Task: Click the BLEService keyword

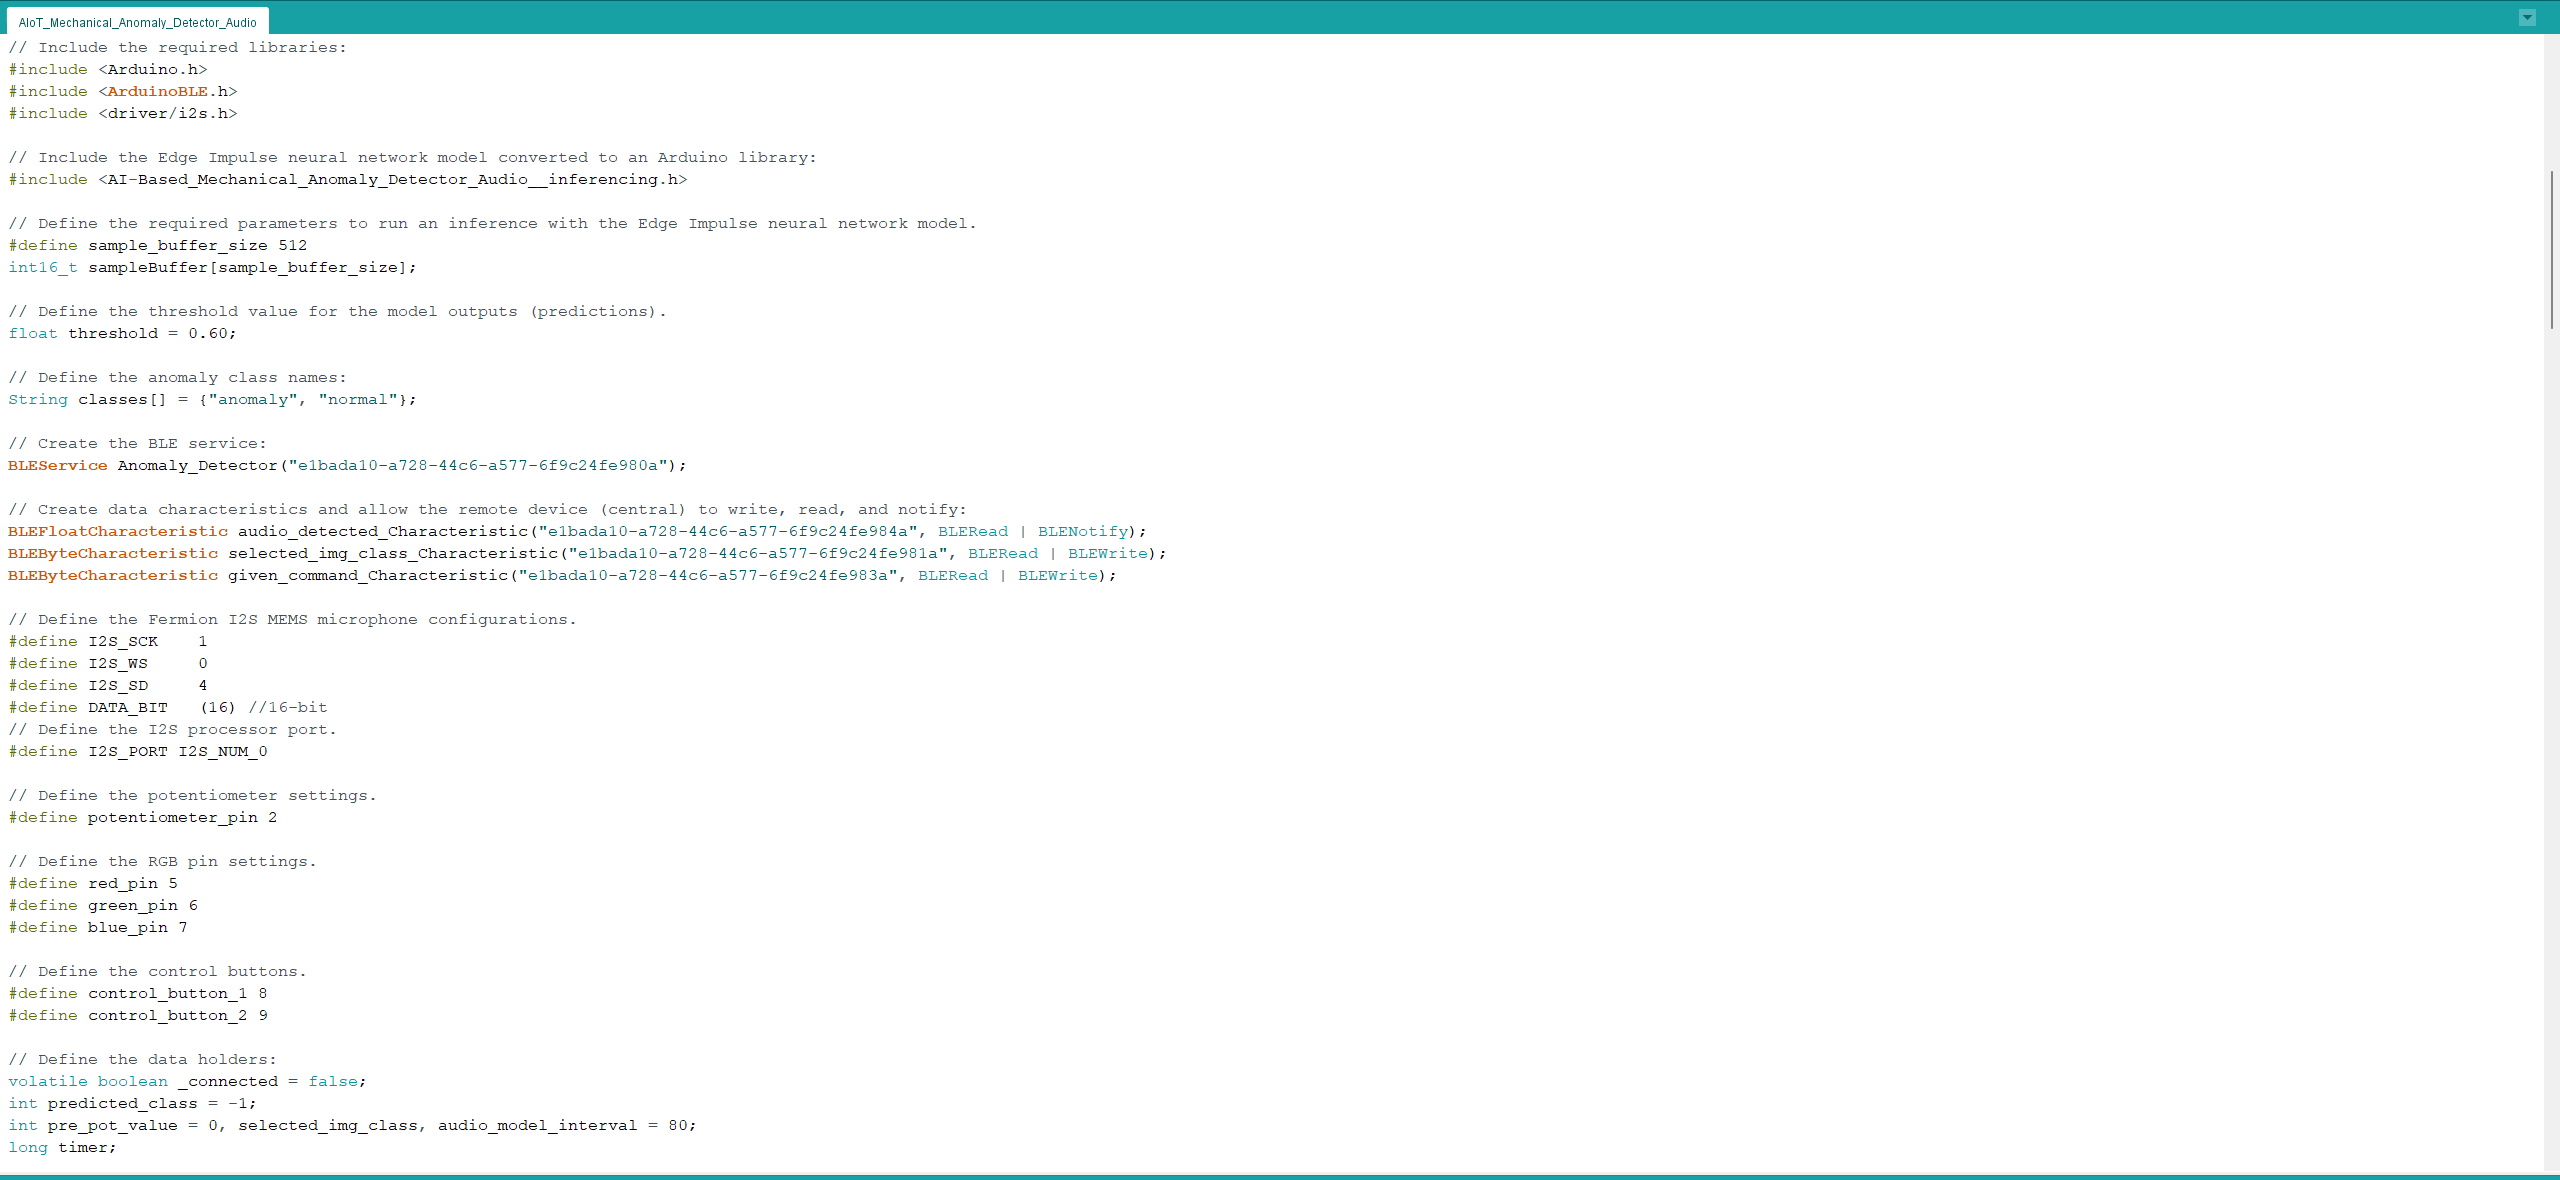Action: click(x=57, y=465)
